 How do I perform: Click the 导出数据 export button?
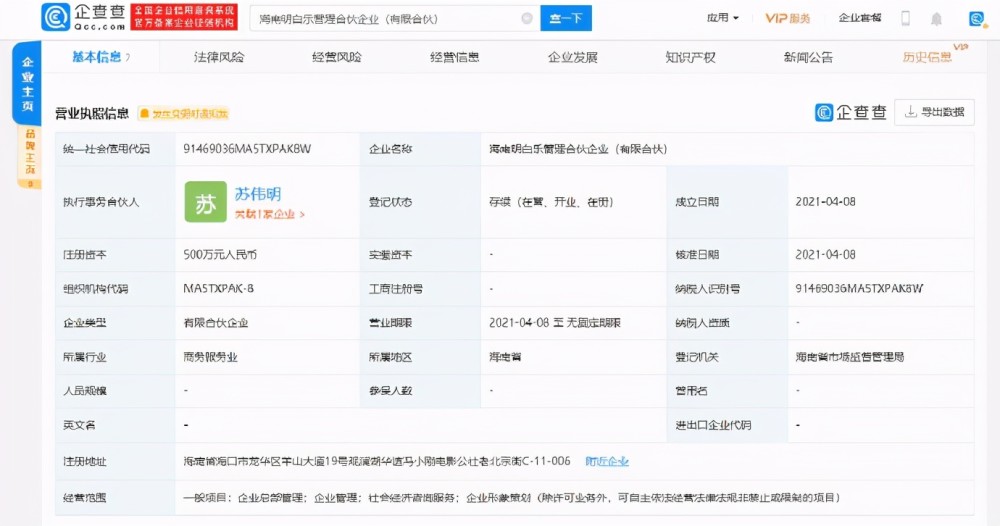click(x=934, y=112)
